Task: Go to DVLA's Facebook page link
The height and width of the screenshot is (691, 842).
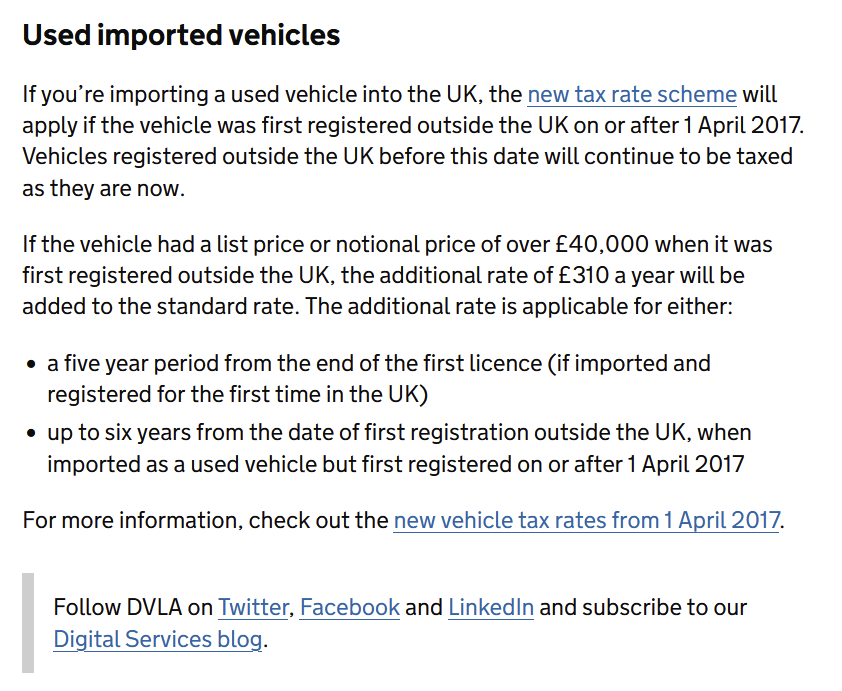Action: click(349, 607)
